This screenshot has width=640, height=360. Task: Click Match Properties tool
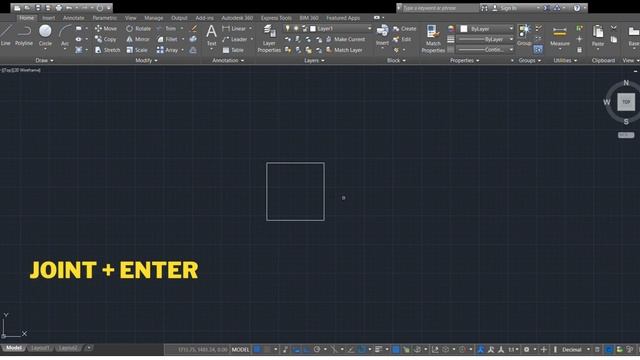pyautogui.click(x=433, y=38)
